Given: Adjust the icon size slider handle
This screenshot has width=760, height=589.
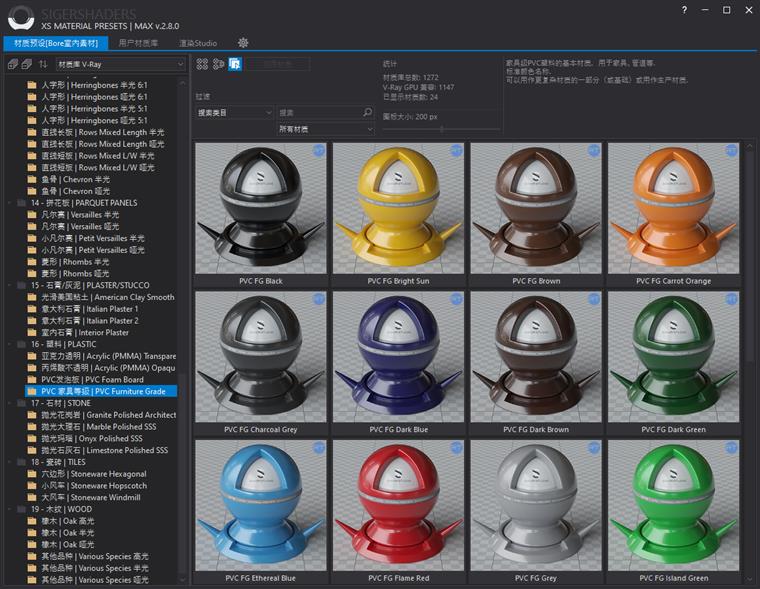Looking at the screenshot, I should tap(442, 129).
